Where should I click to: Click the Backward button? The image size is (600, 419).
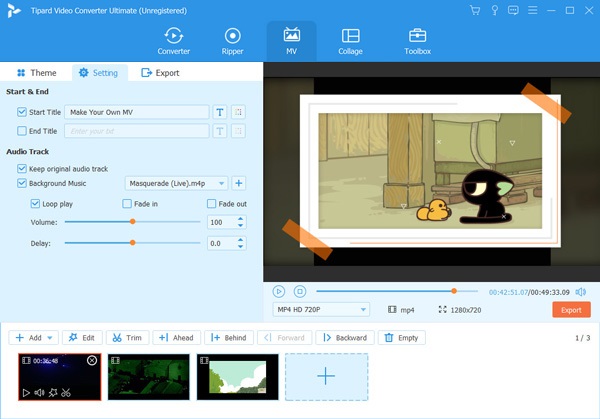click(x=345, y=338)
